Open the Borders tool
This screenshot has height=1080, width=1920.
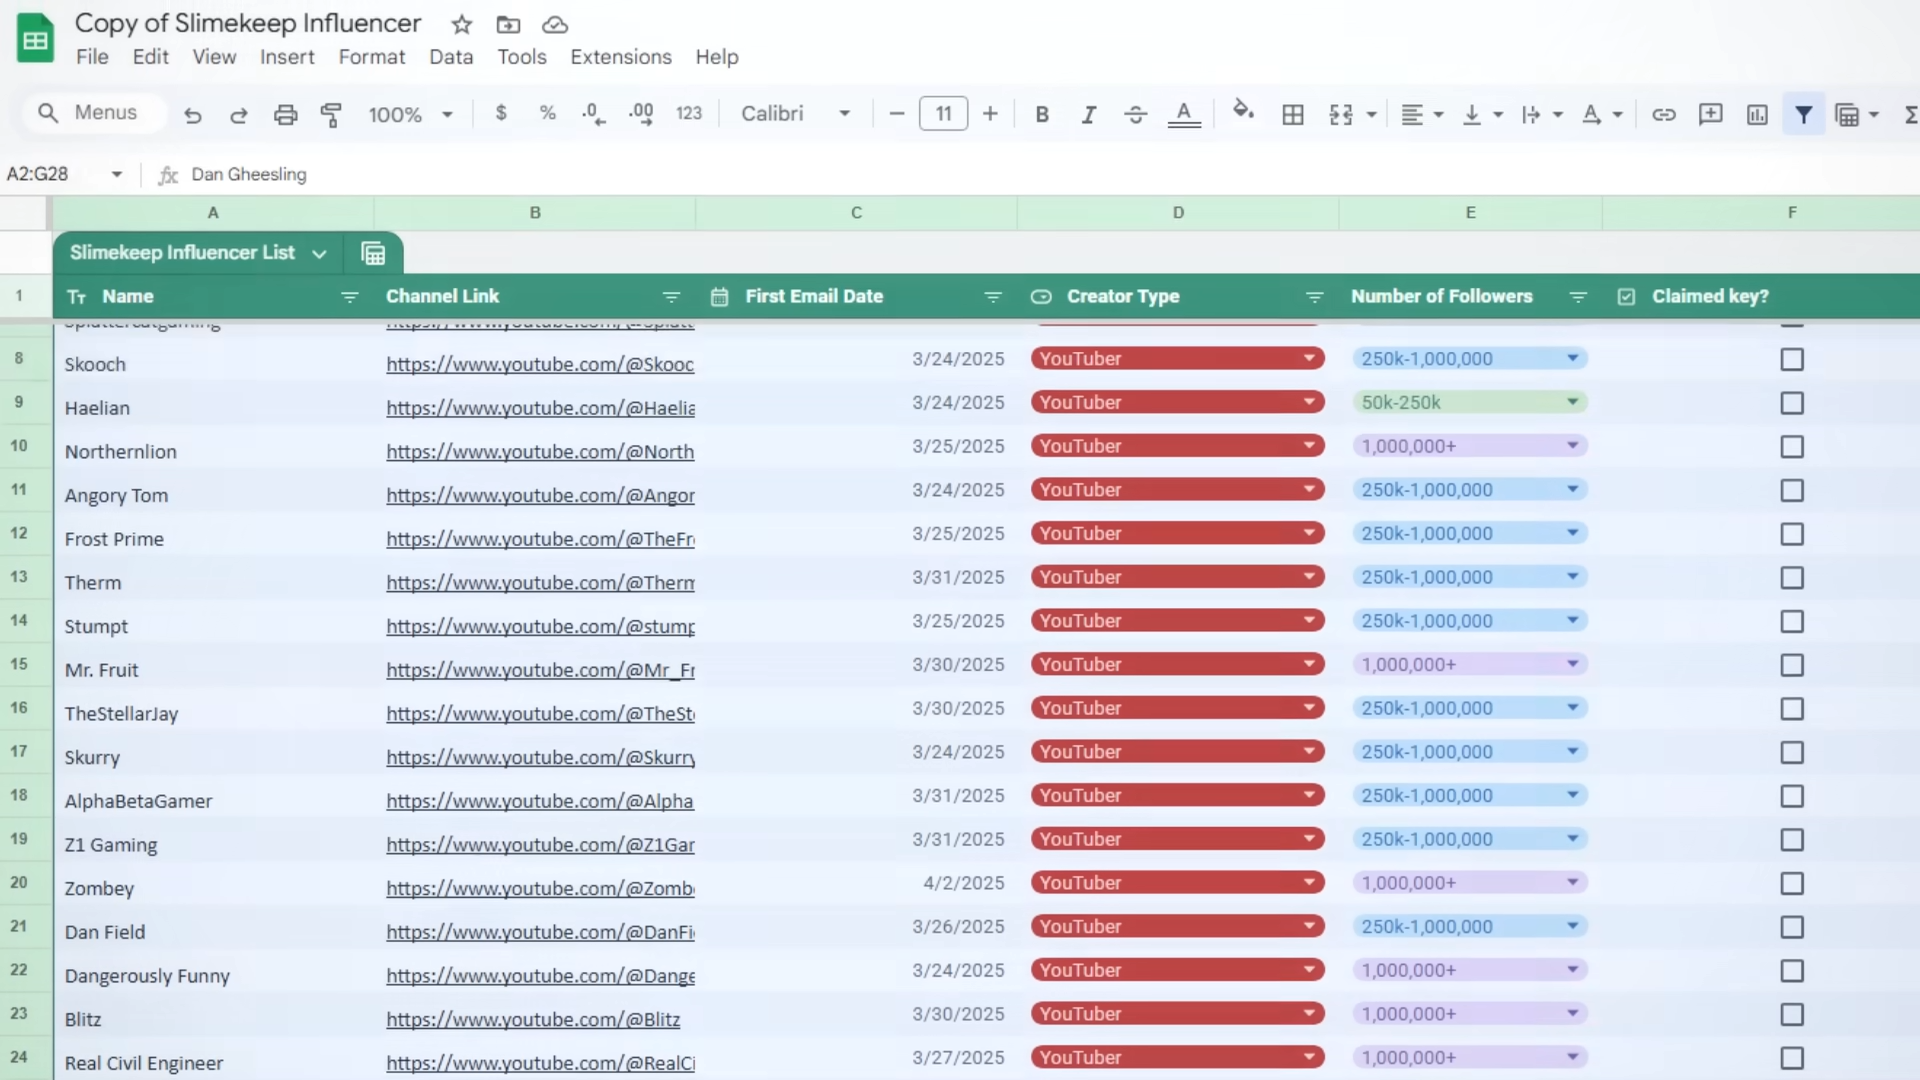[1293, 115]
